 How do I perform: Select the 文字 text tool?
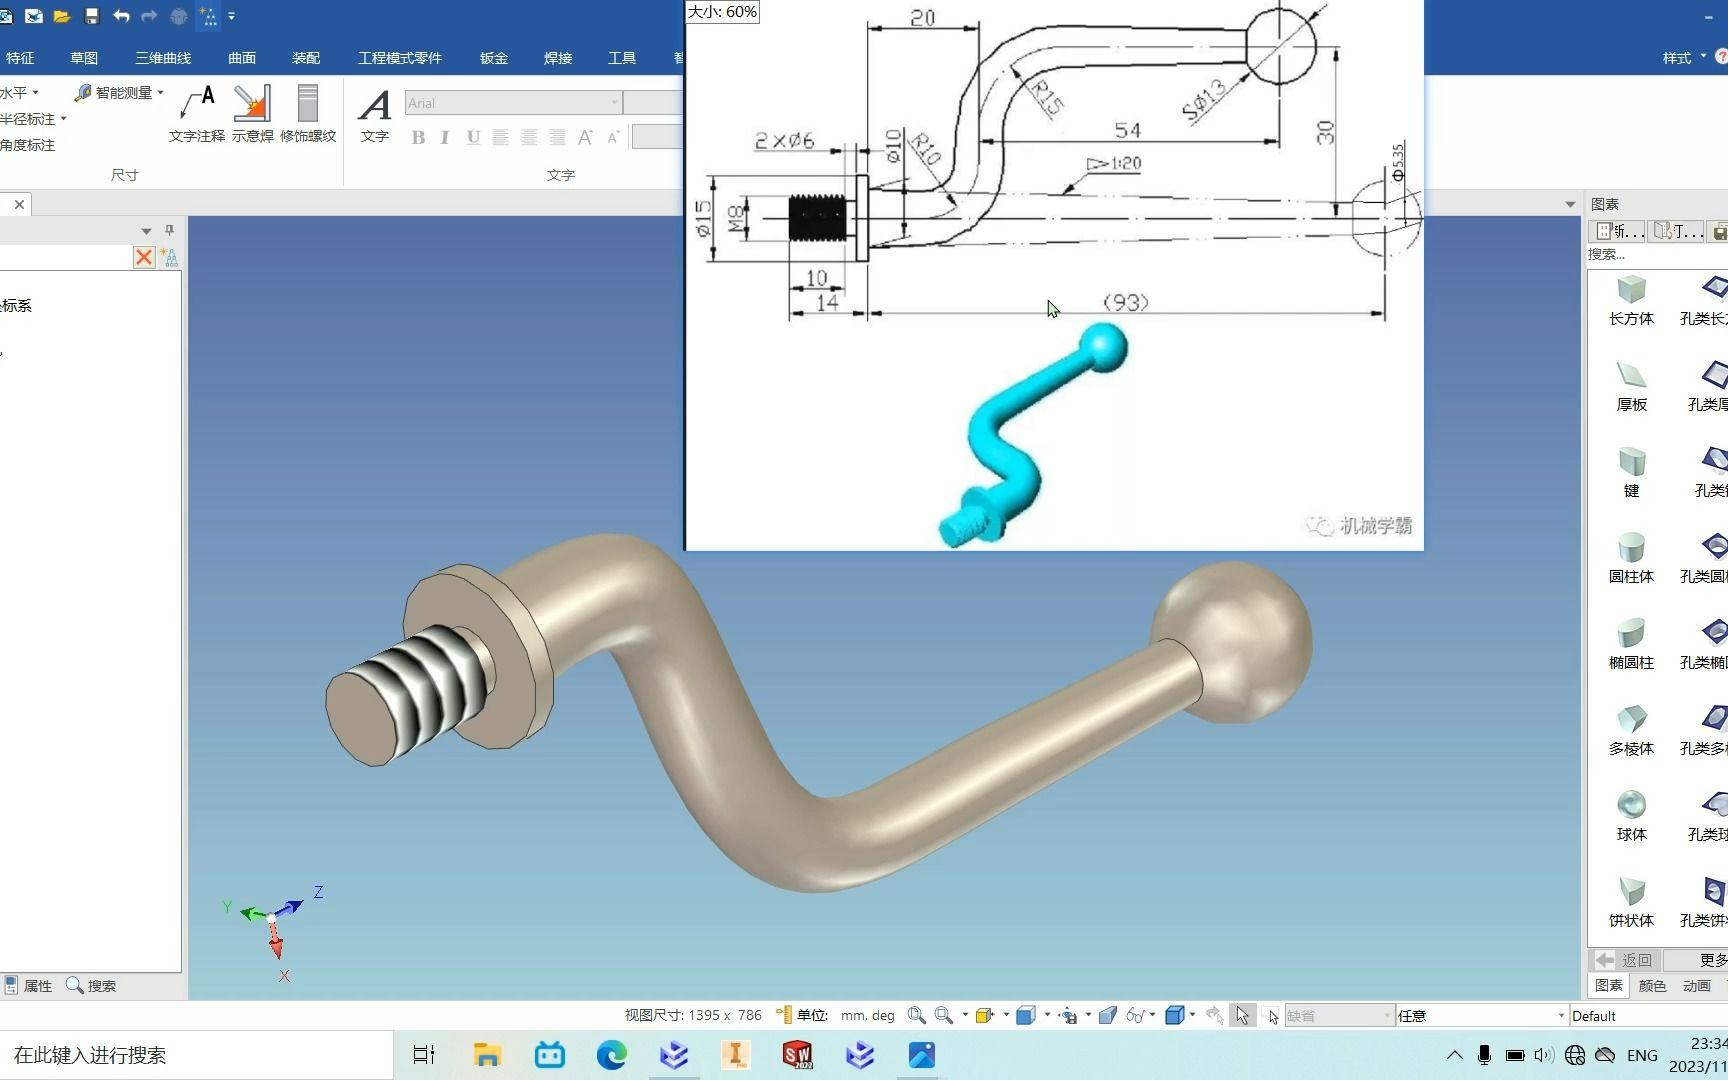[375, 114]
